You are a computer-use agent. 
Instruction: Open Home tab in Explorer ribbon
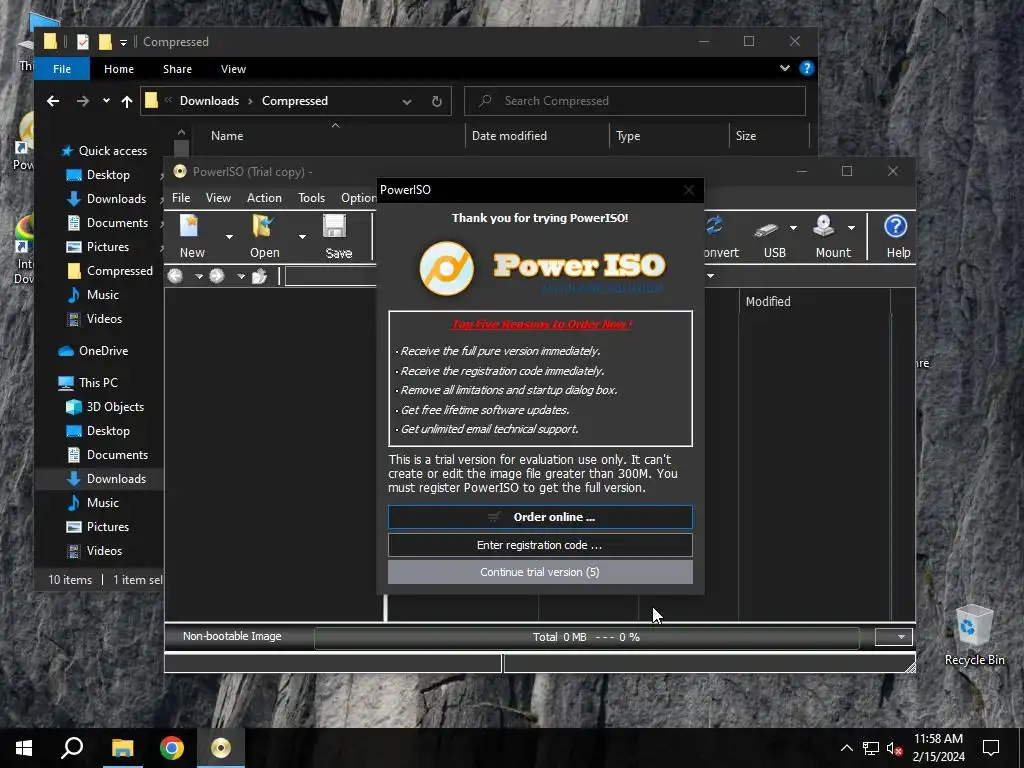click(119, 69)
